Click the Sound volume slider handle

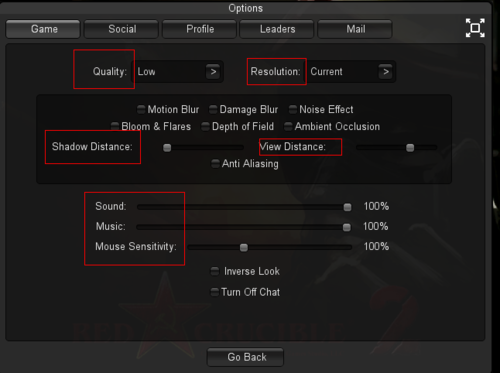[x=347, y=207]
